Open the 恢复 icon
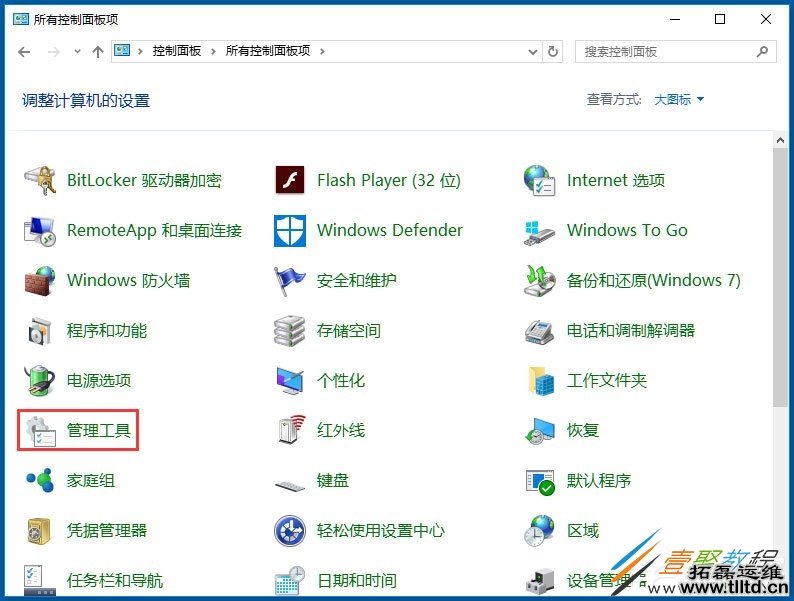Screen dimensions: 794x601 pos(539,431)
